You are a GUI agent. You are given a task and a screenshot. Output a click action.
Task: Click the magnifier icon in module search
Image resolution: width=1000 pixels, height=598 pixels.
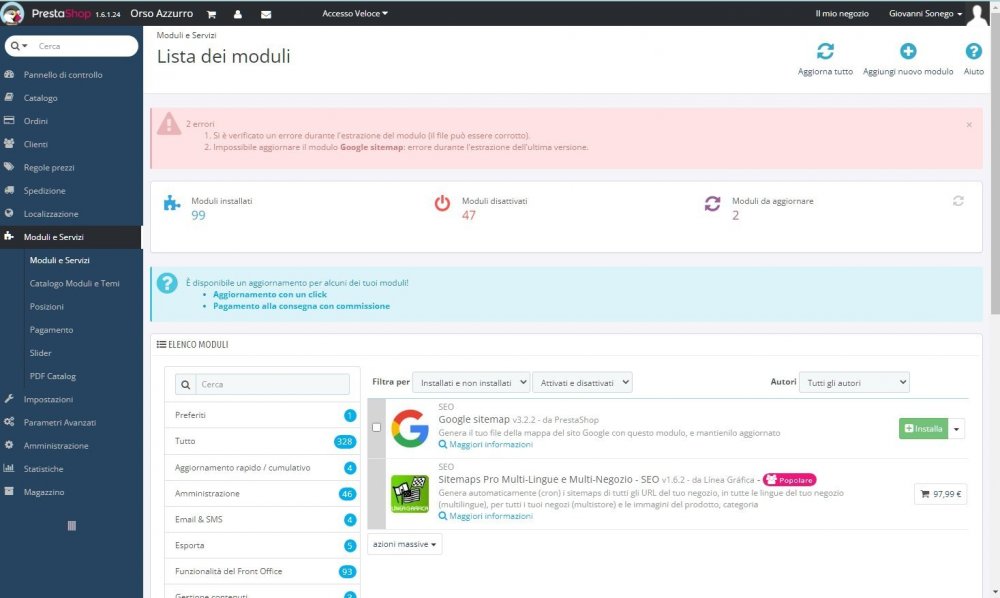(x=186, y=384)
